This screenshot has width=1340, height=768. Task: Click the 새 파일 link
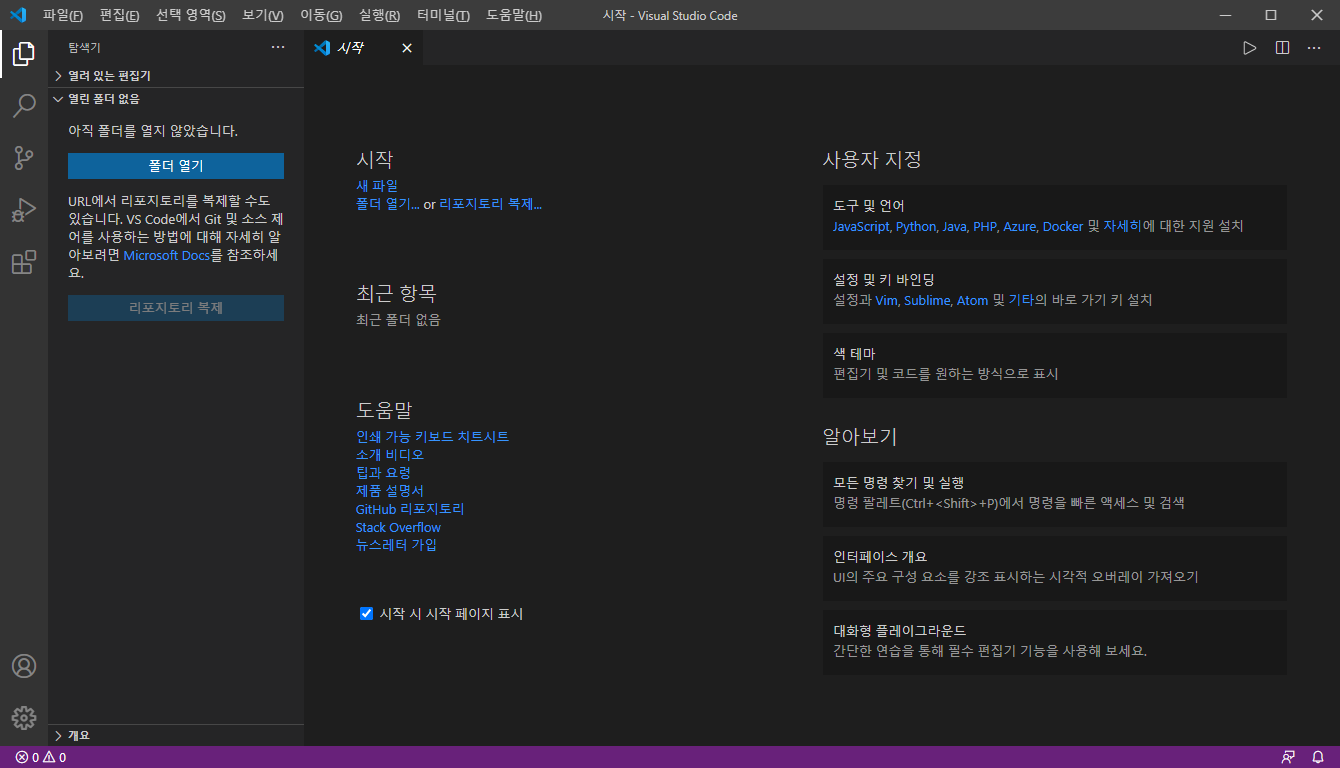[x=377, y=185]
